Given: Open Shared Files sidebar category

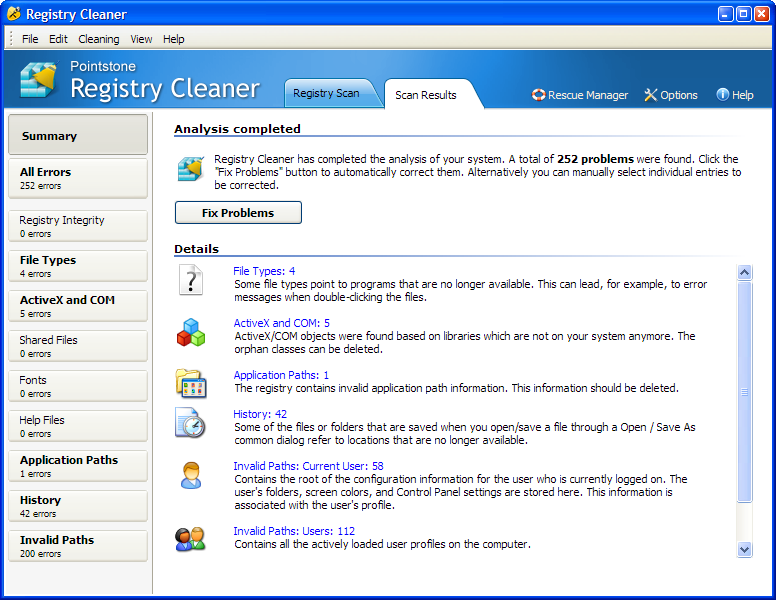Looking at the screenshot, I should [78, 346].
